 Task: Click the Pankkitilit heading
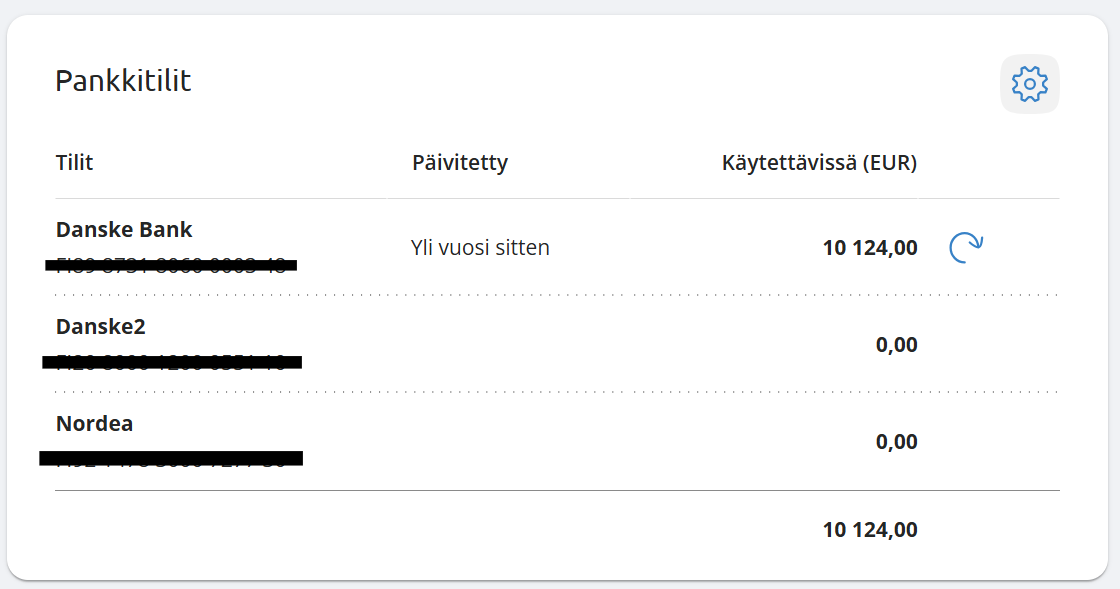click(123, 80)
